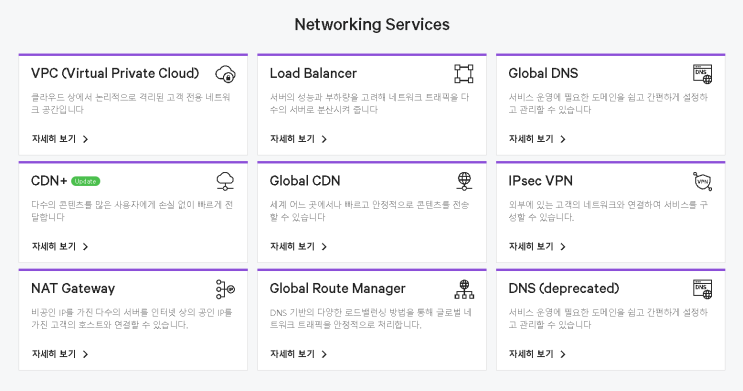743x391 pixels.
Task: Click chevron arrow in Global Route Manager card
Action: [324, 355]
